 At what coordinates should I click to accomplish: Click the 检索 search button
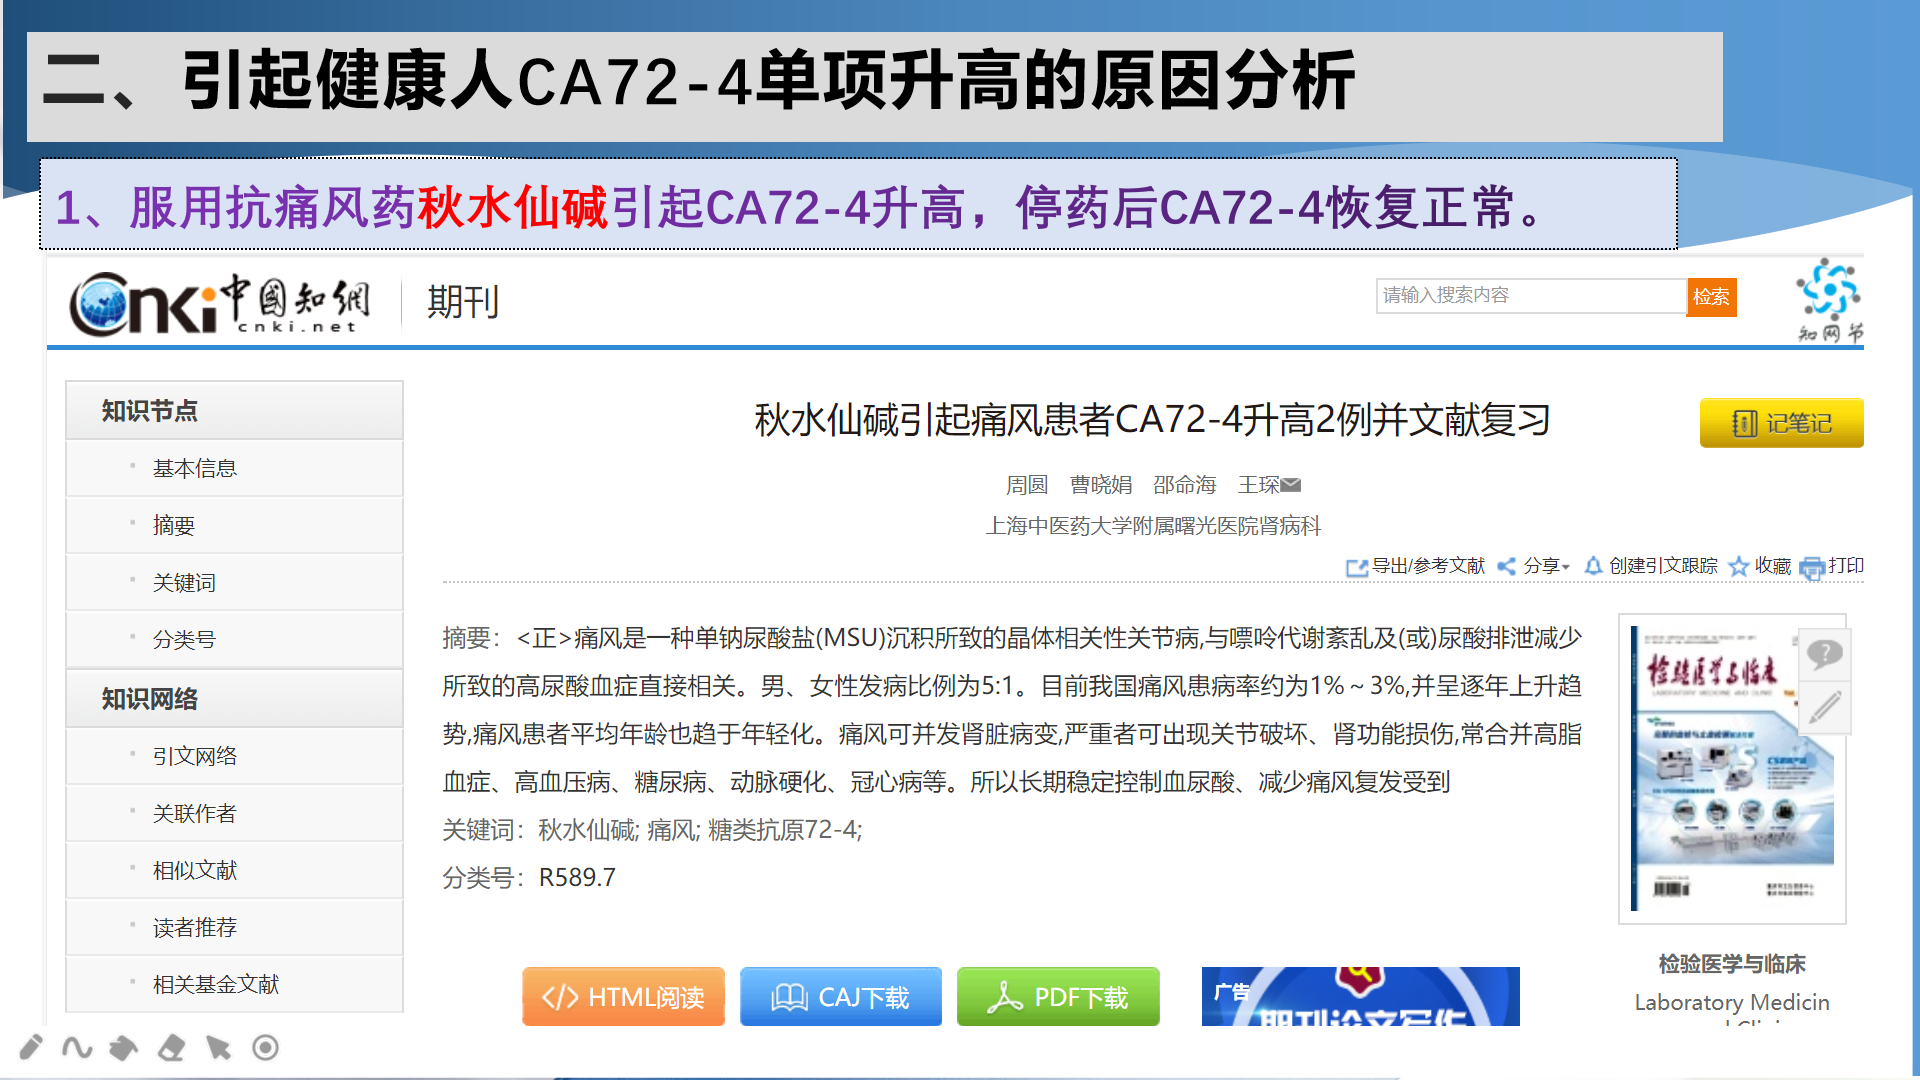[x=1711, y=297]
